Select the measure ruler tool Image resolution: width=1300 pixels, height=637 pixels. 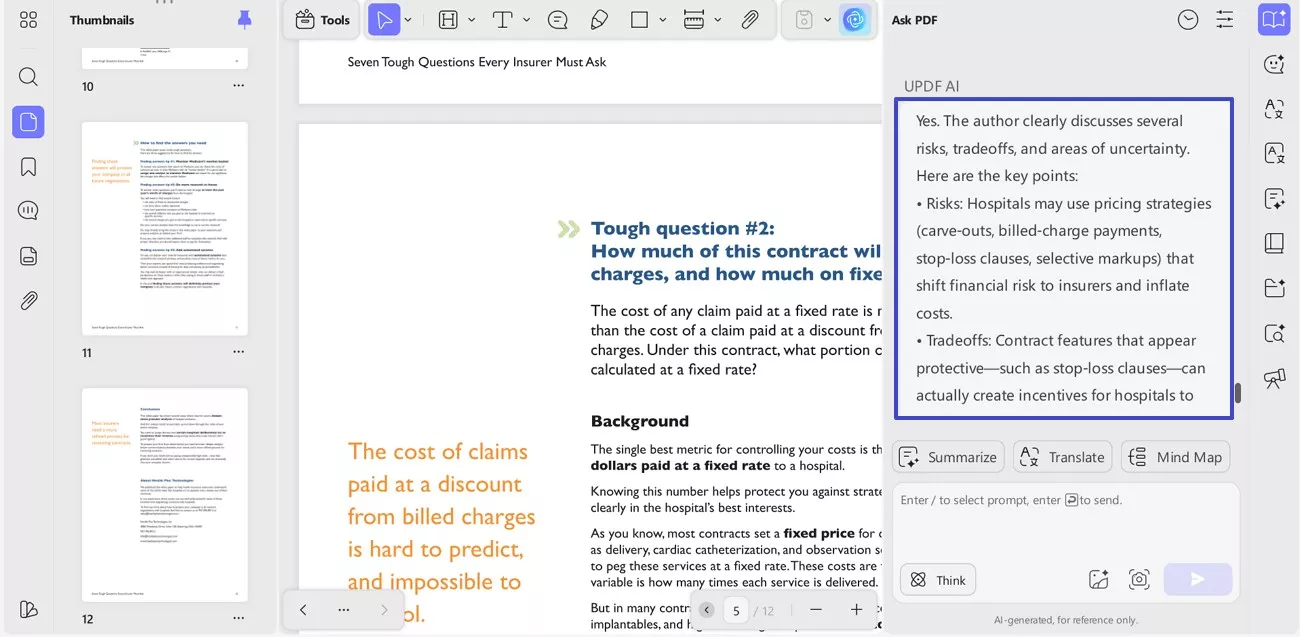[694, 20]
